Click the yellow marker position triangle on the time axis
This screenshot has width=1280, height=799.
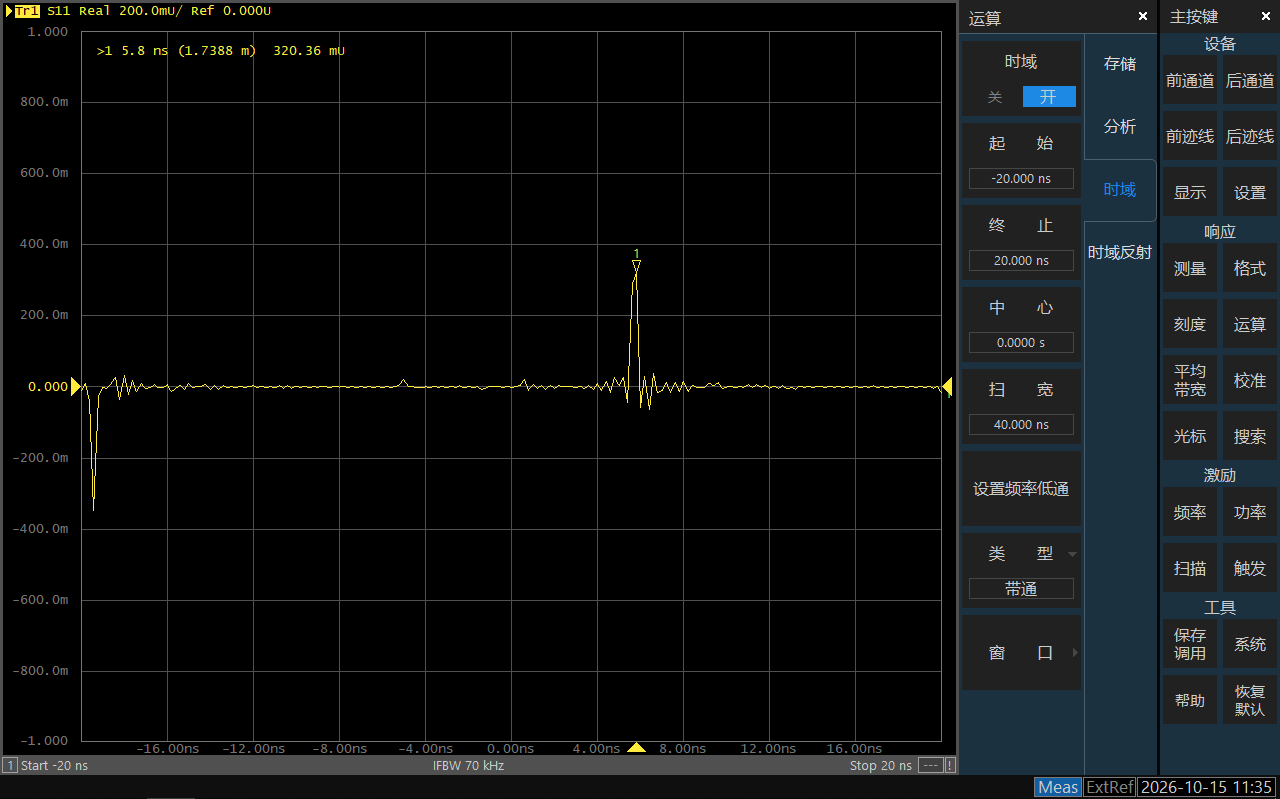[x=636, y=748]
